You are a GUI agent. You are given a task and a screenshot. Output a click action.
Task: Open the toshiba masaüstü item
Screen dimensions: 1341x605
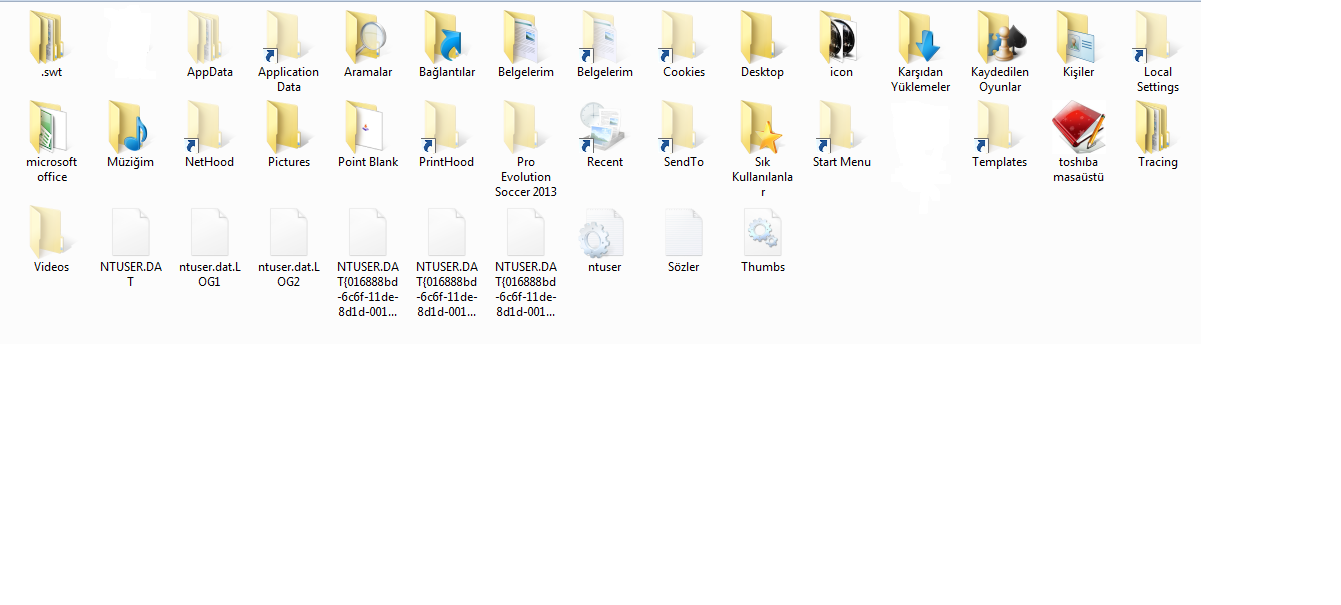pyautogui.click(x=1078, y=128)
